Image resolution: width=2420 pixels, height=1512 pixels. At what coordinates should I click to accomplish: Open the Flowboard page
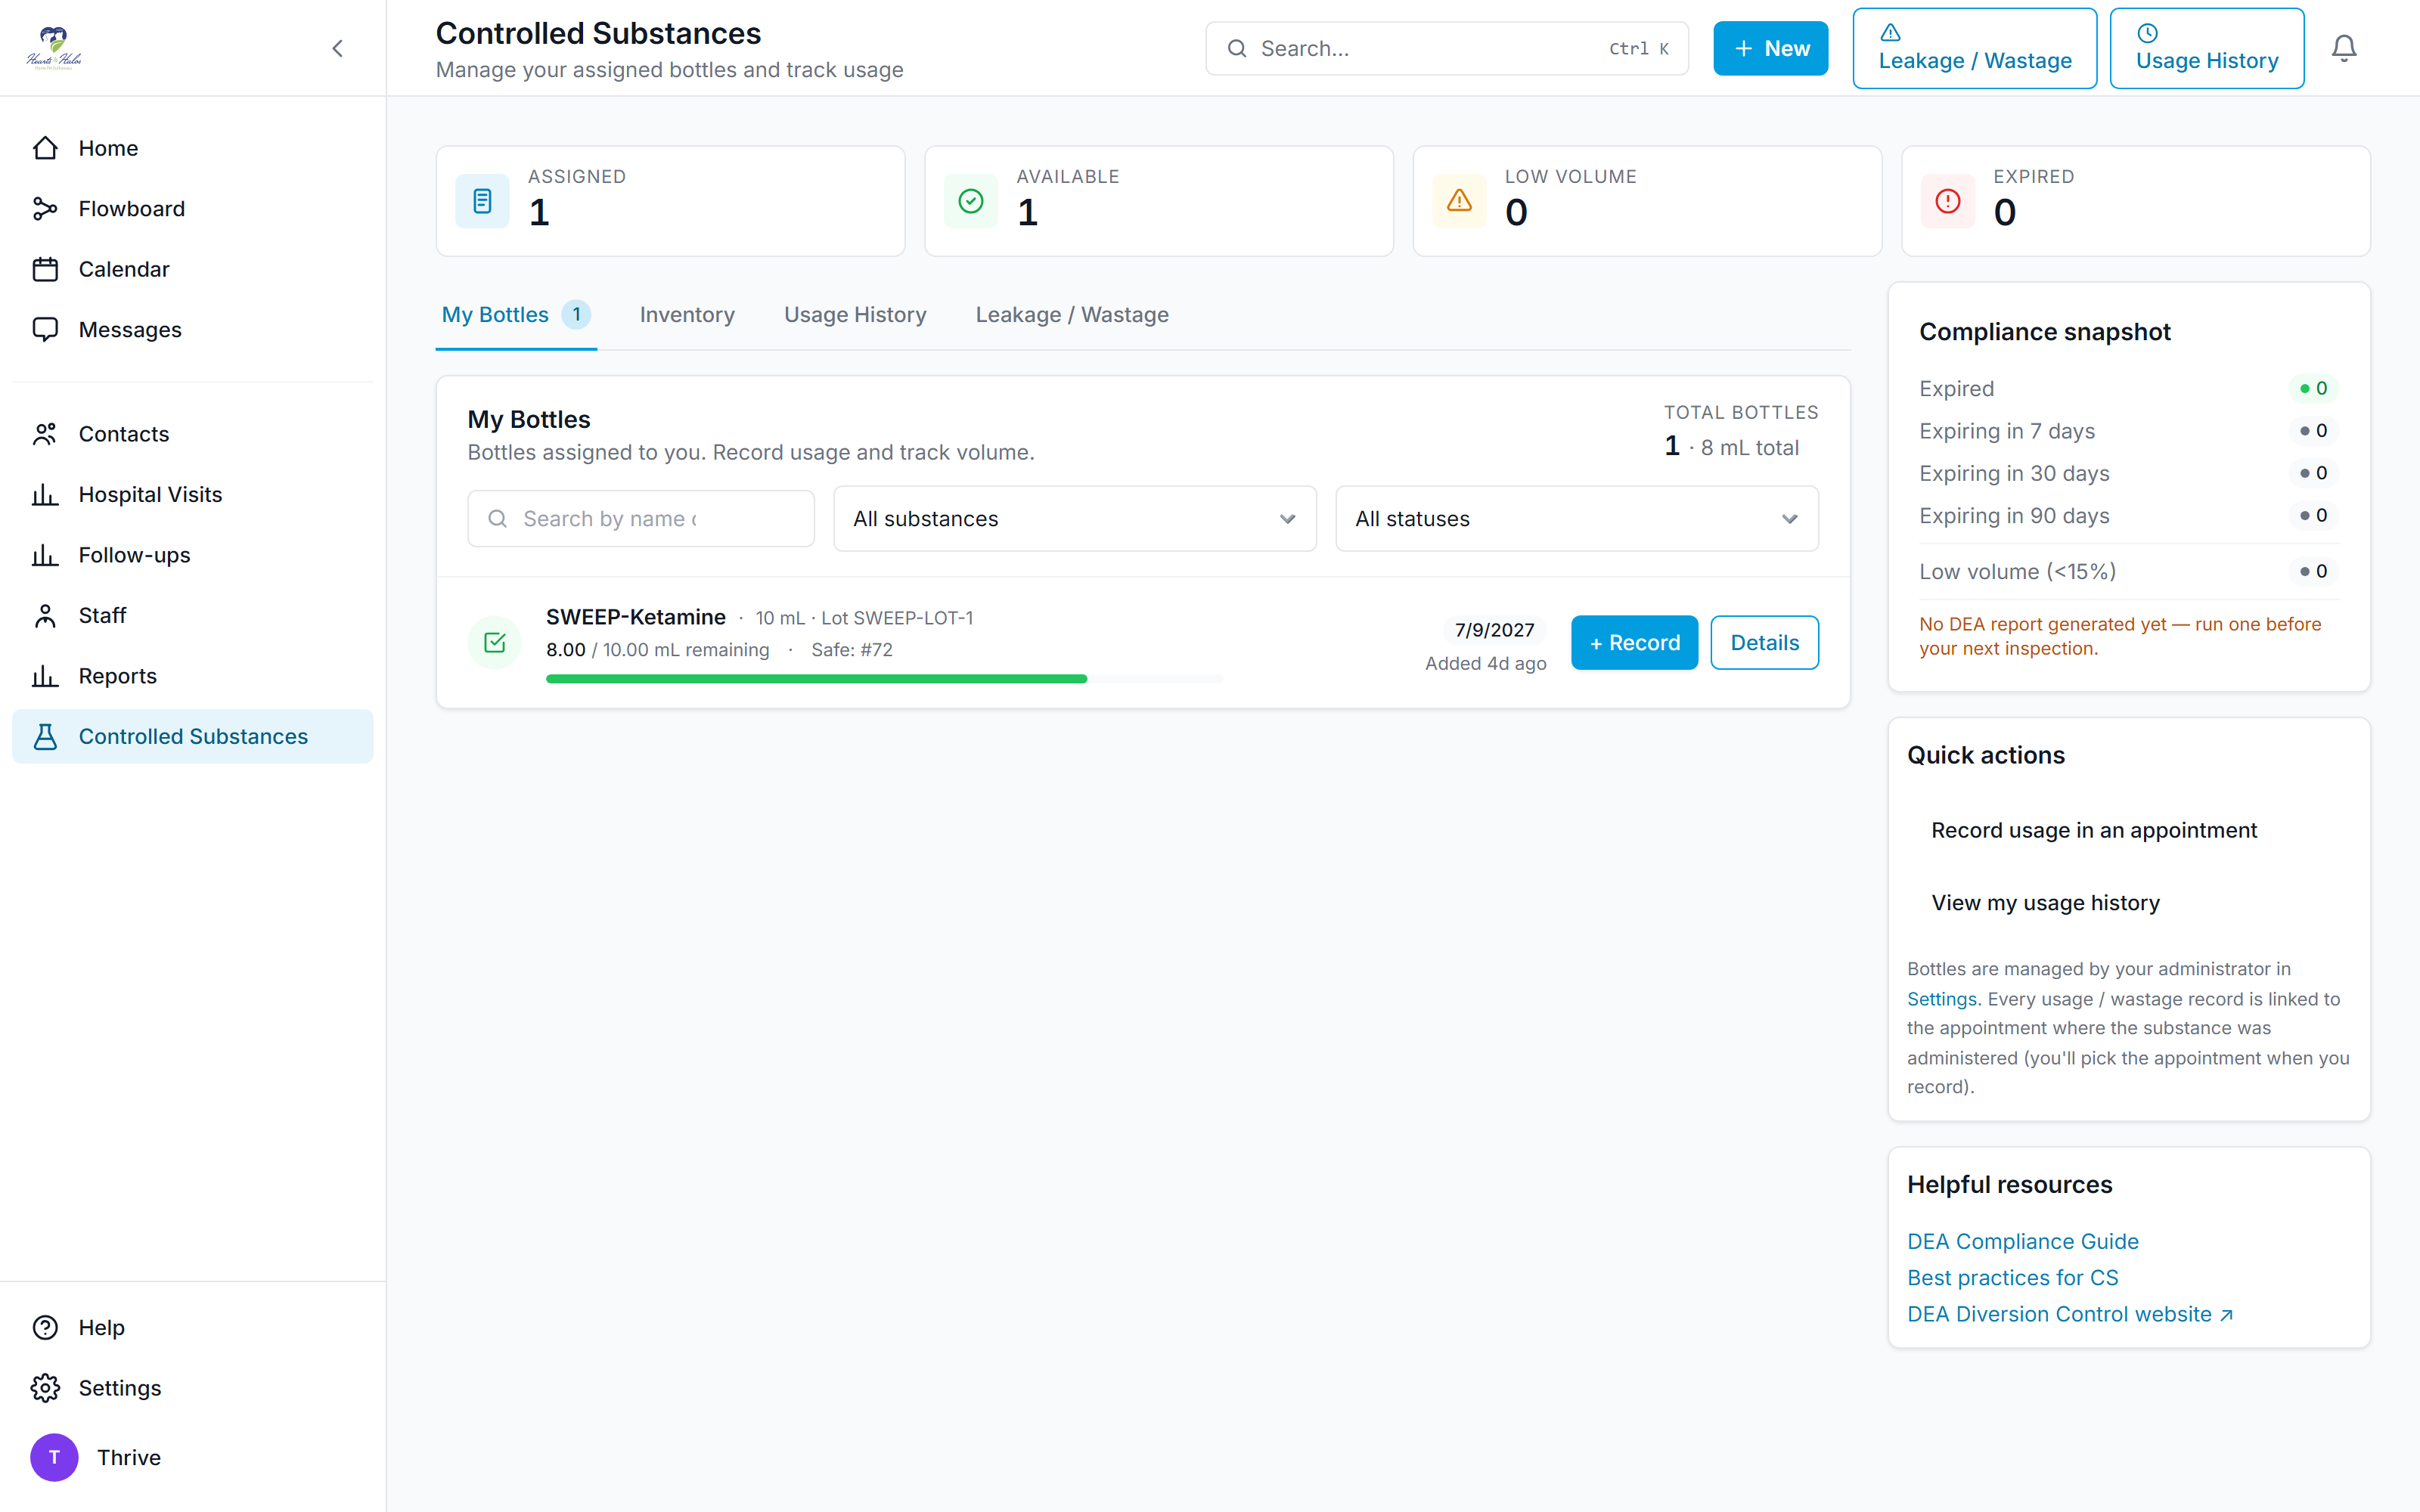pos(192,208)
